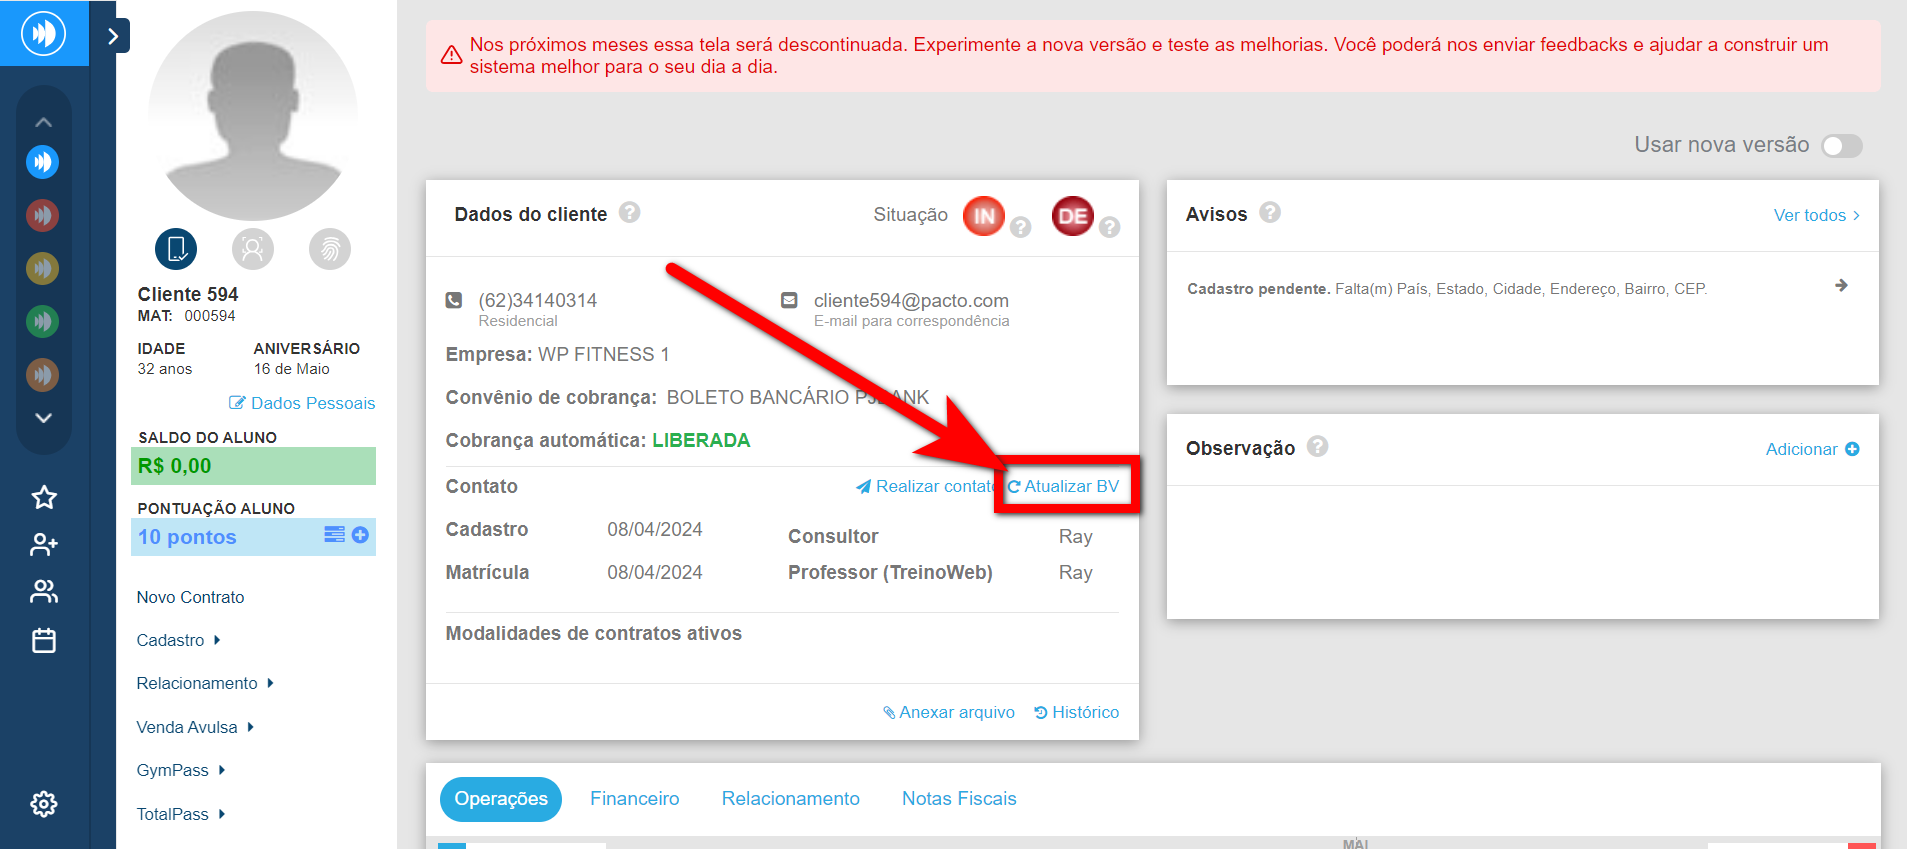Click help icon next to Dados do cliente

(x=629, y=213)
